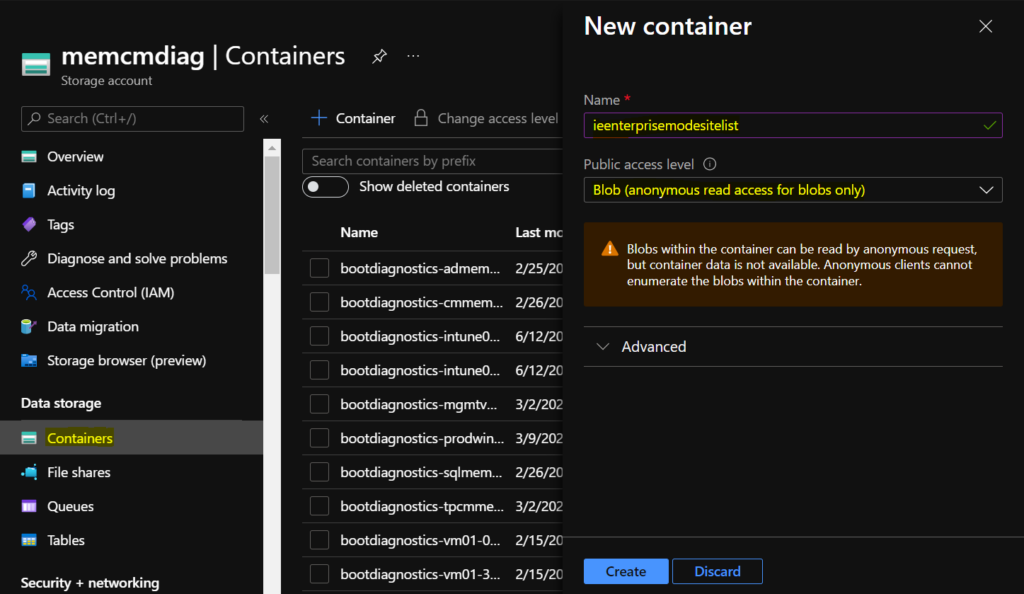This screenshot has width=1024, height=594.
Task: Open Tags in the sidebar menu
Action: click(x=61, y=225)
